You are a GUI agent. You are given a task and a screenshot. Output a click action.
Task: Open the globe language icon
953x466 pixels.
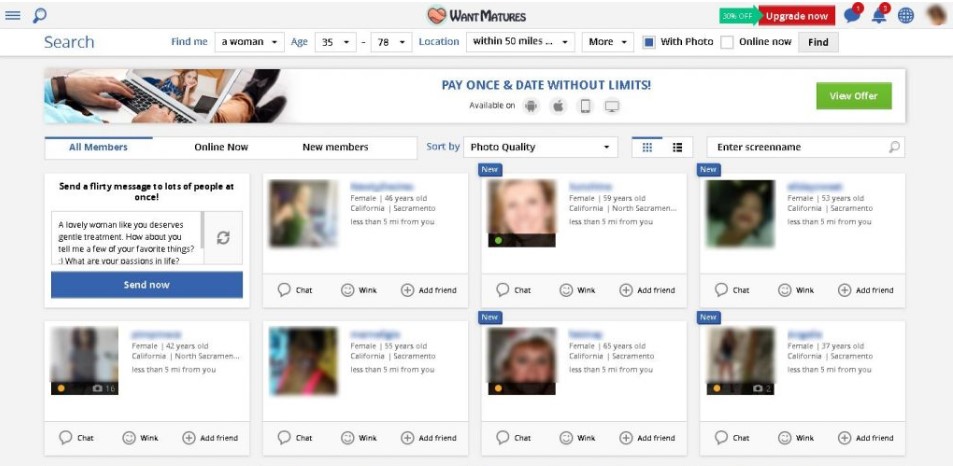click(x=906, y=16)
